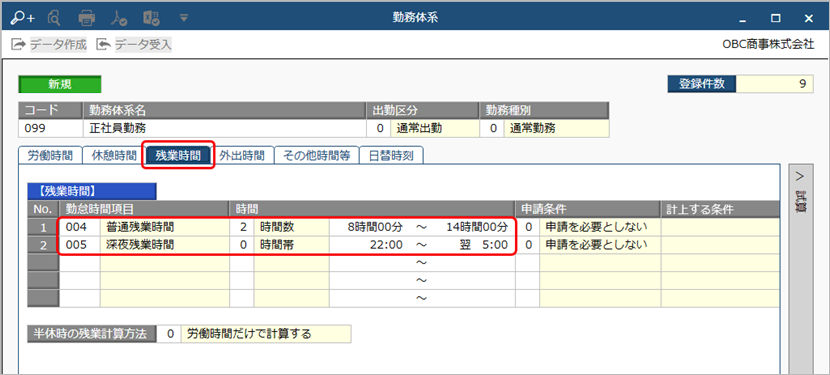The height and width of the screenshot is (375, 830).
Task: Switch to the 日替時刻 tab
Action: click(391, 156)
